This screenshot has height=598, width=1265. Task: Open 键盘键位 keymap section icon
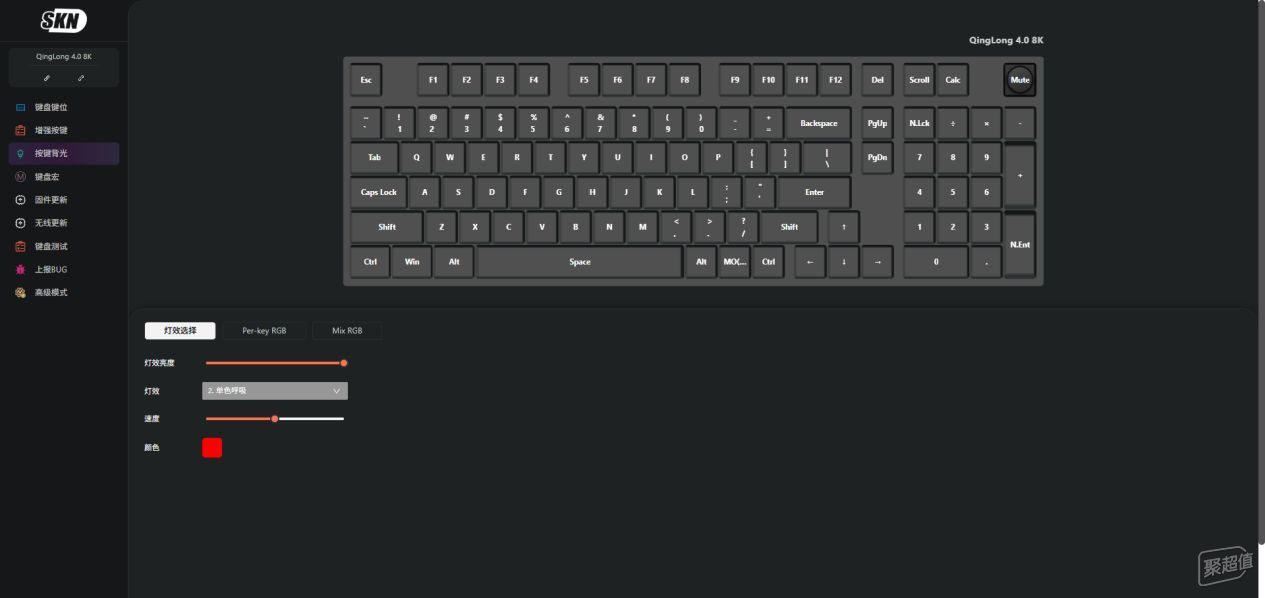pos(20,107)
